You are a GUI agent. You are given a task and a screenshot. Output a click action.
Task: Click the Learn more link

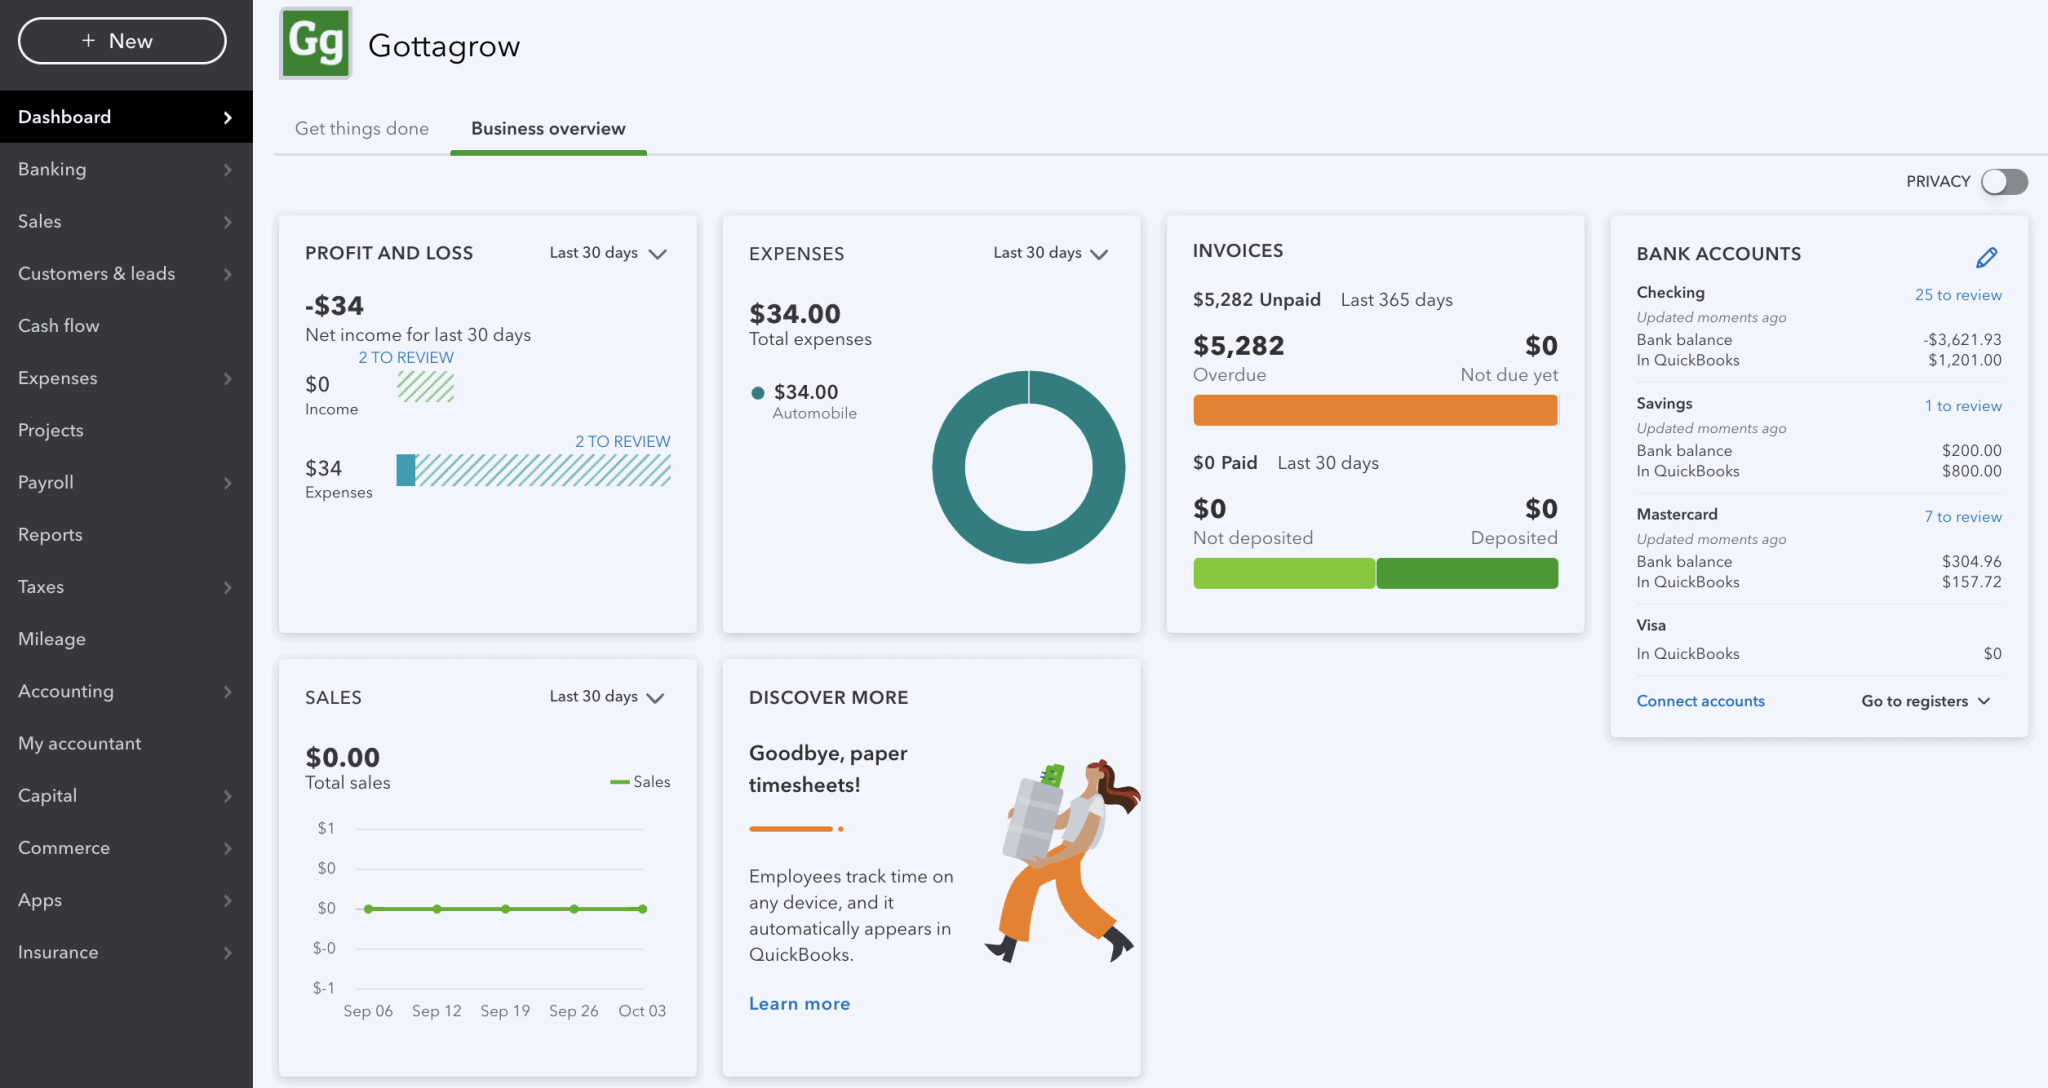click(x=799, y=1003)
